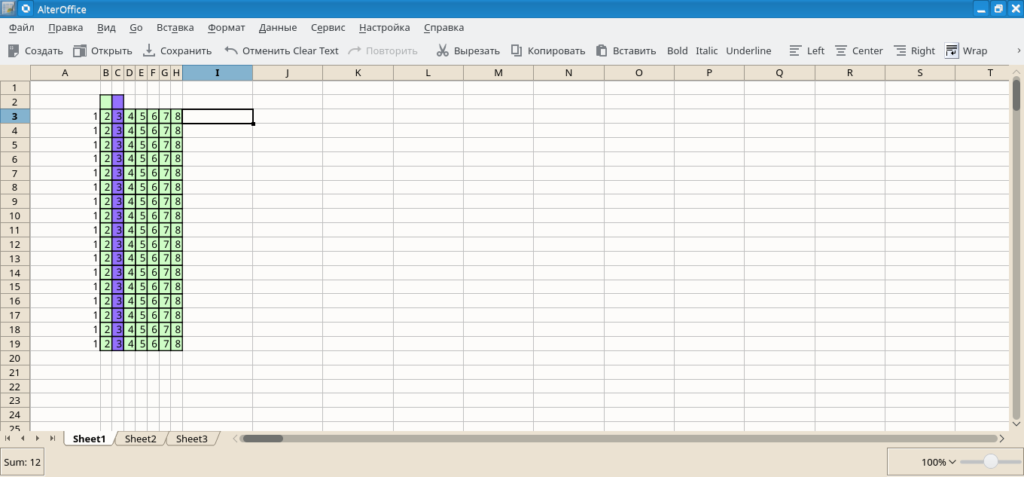Image resolution: width=1024 pixels, height=477 pixels.
Task: Open a file with the Open icon
Action: [x=80, y=51]
